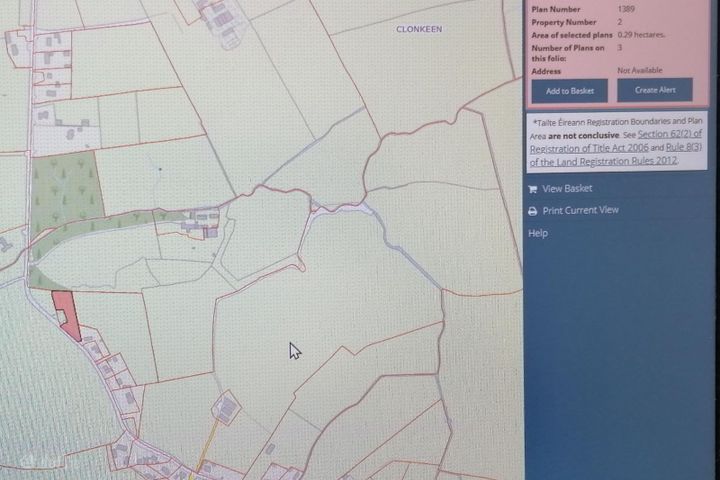Click the farm buildings beside the woodland
The image size is (720, 480).
(x=203, y=221)
